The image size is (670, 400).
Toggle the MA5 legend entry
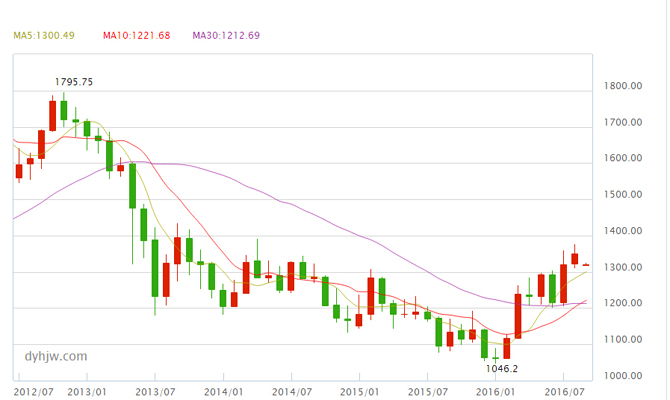(x=43, y=36)
